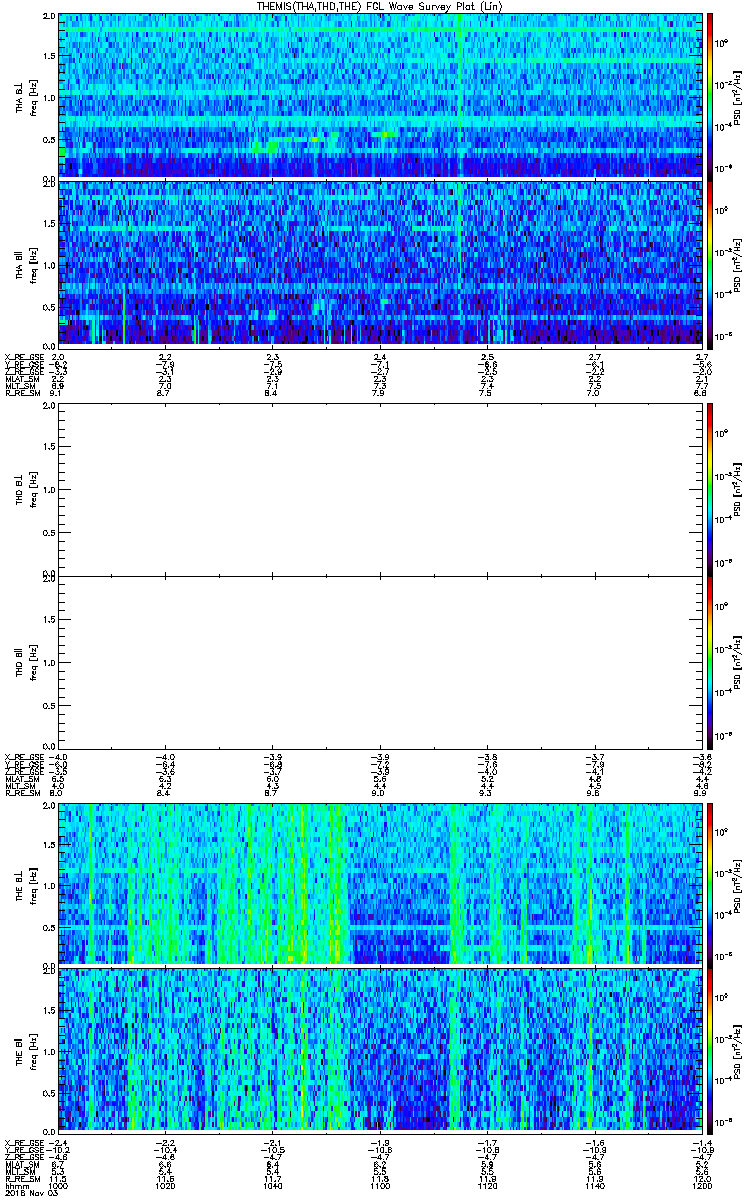Click the THE B-perpendicular spectrogram panel
The width and height of the screenshot is (750, 1200).
(380, 883)
